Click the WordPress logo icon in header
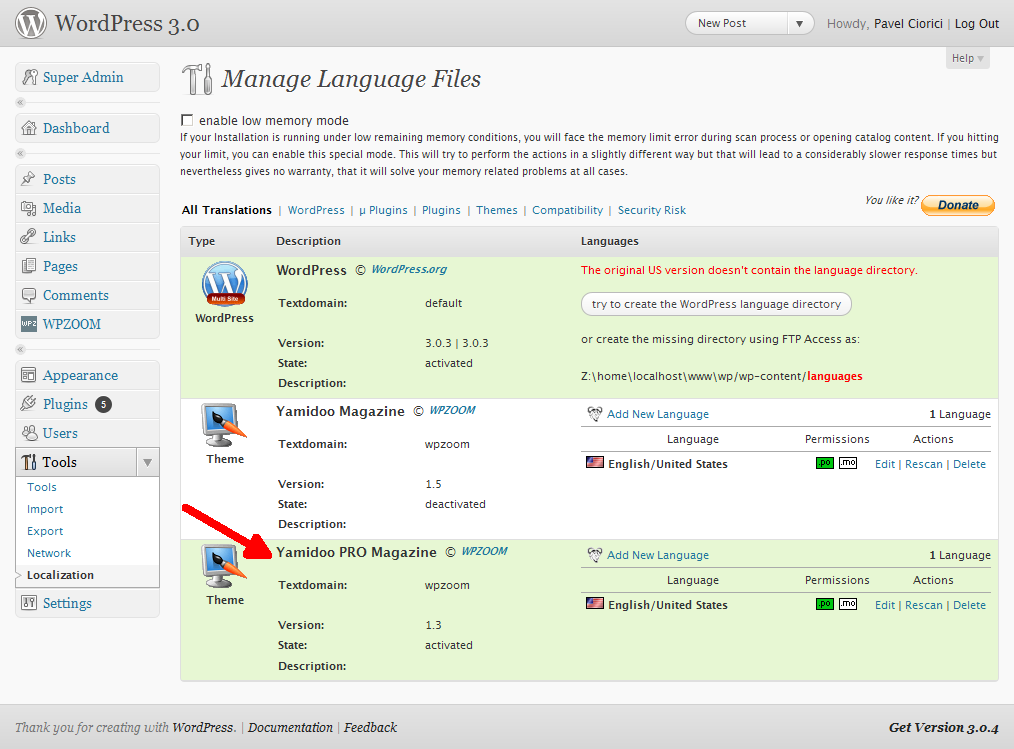Viewport: 1014px width, 749px height. [31, 23]
